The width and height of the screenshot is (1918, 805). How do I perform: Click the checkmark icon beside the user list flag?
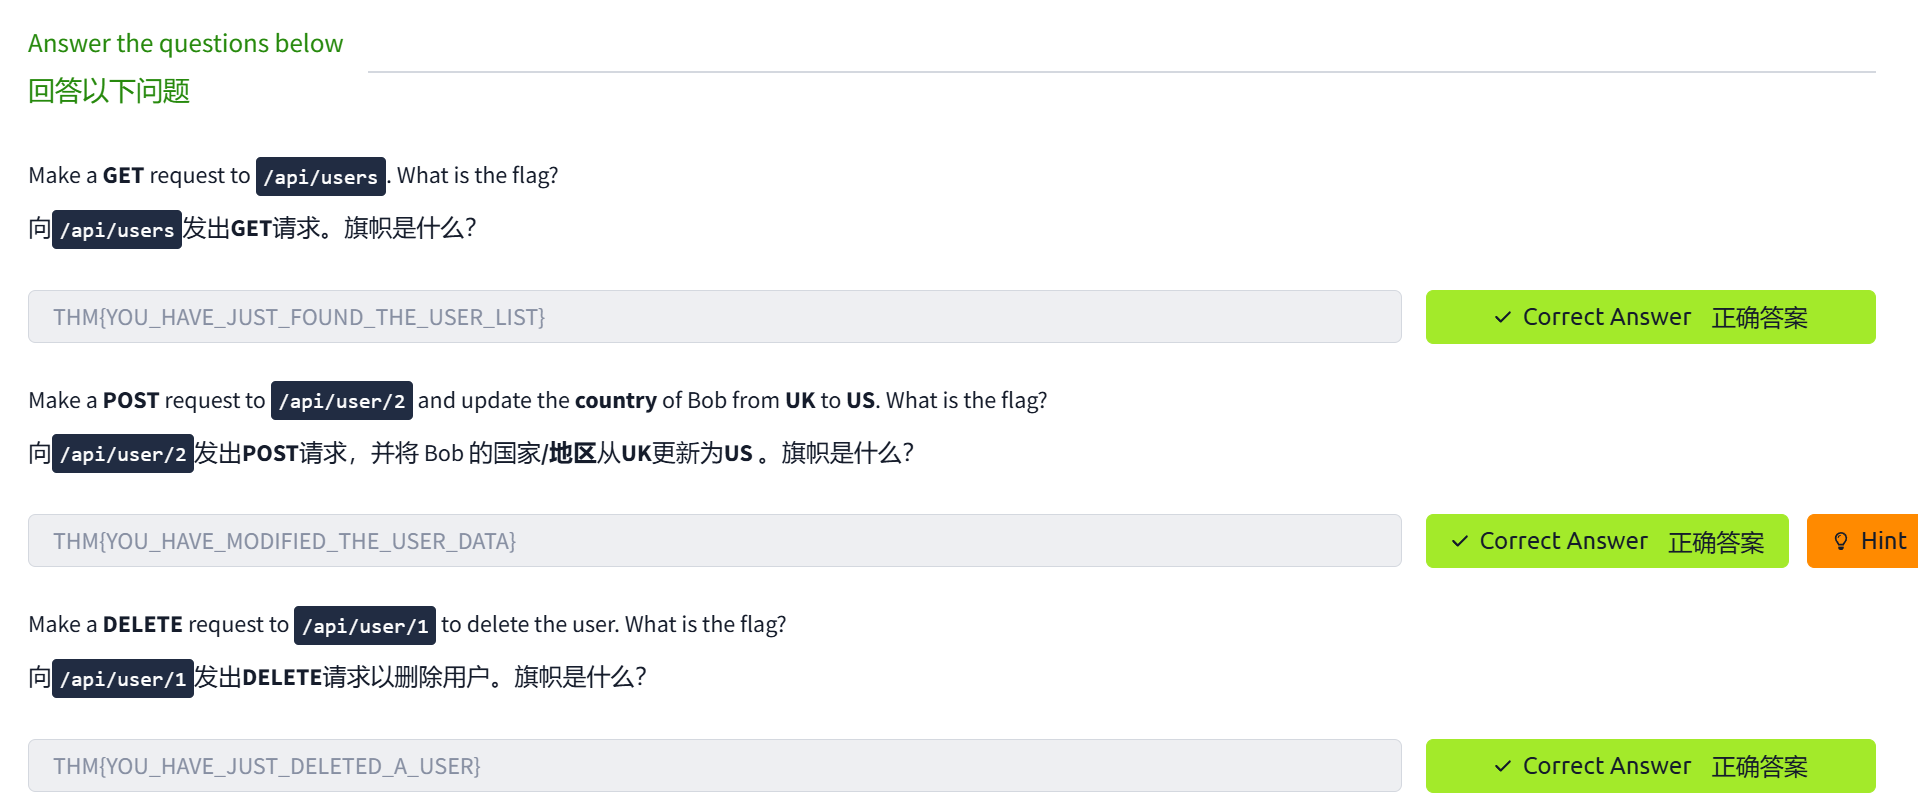click(x=1502, y=318)
